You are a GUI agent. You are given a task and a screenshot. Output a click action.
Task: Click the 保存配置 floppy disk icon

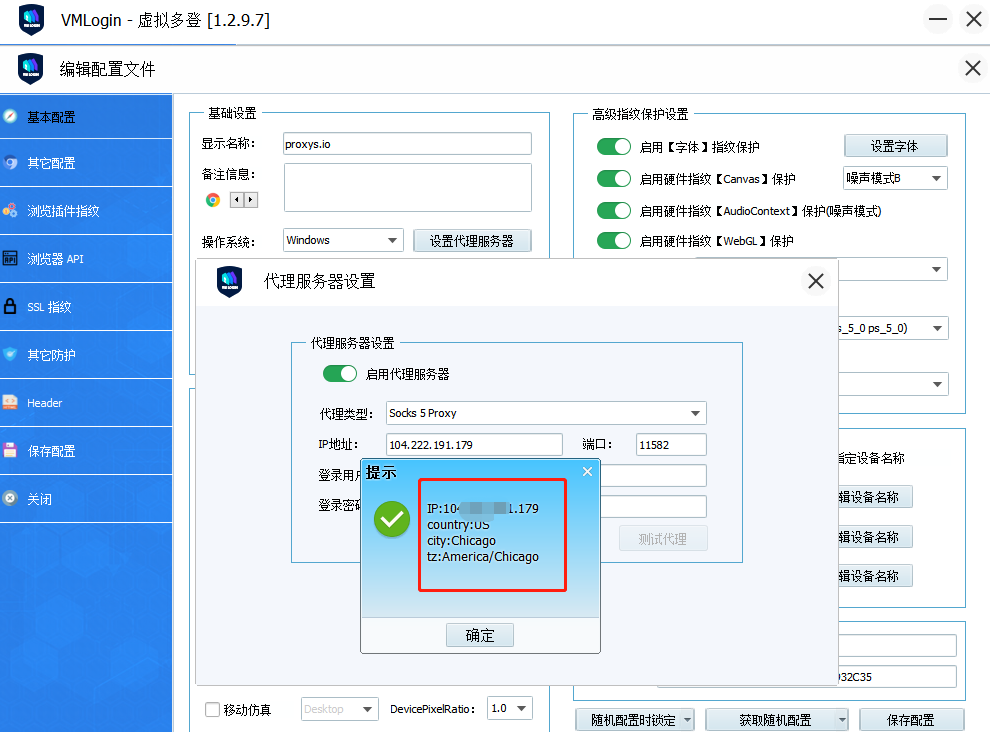click(x=10, y=451)
